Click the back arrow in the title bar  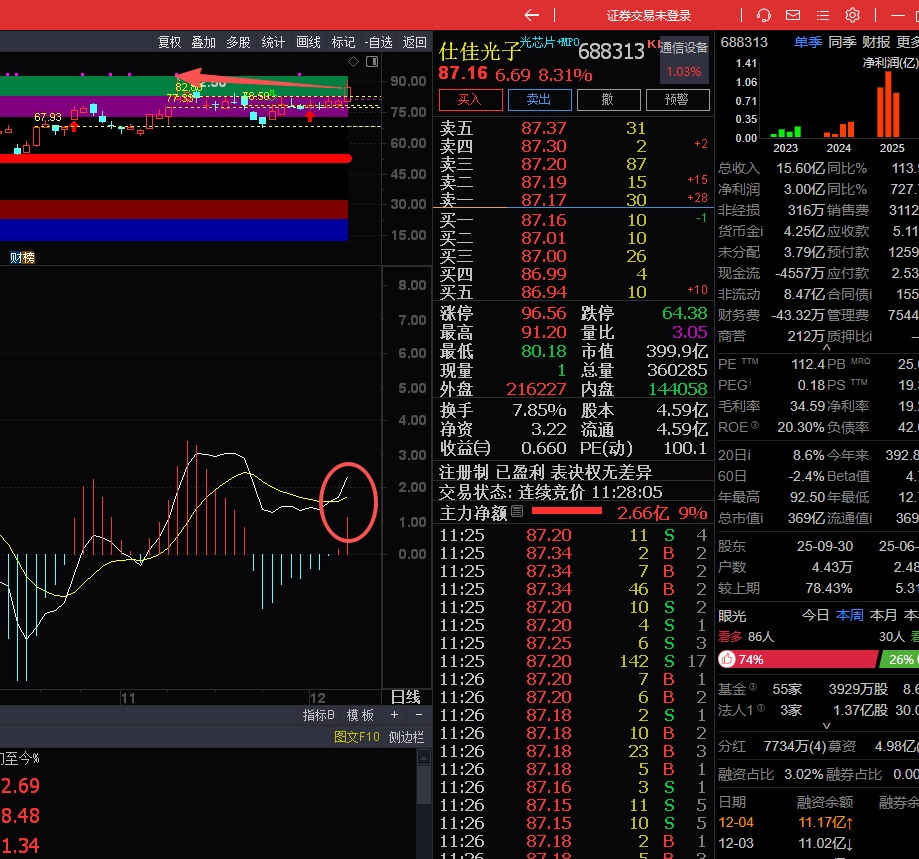(532, 15)
